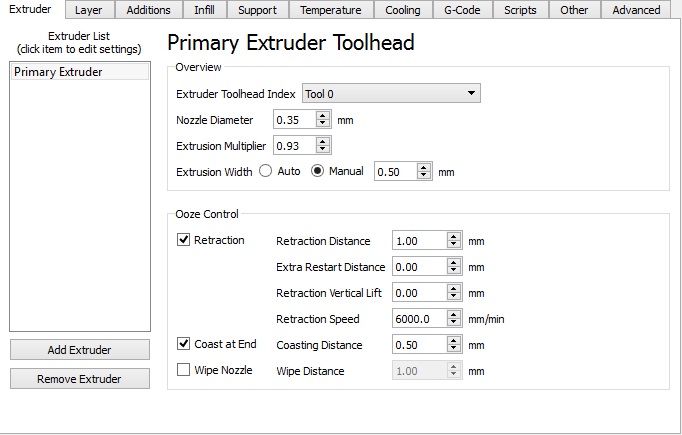The image size is (682, 435).
Task: Switch to the Infill tab
Action: (x=203, y=10)
